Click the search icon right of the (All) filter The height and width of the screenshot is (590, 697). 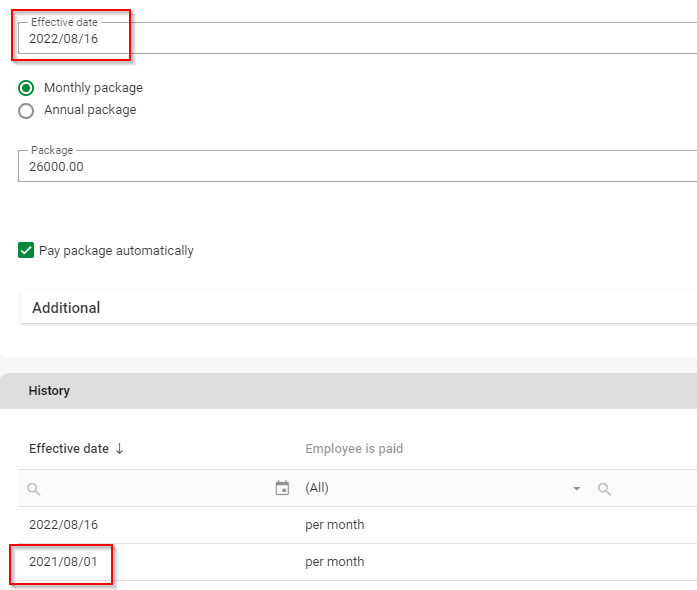pyautogui.click(x=604, y=489)
